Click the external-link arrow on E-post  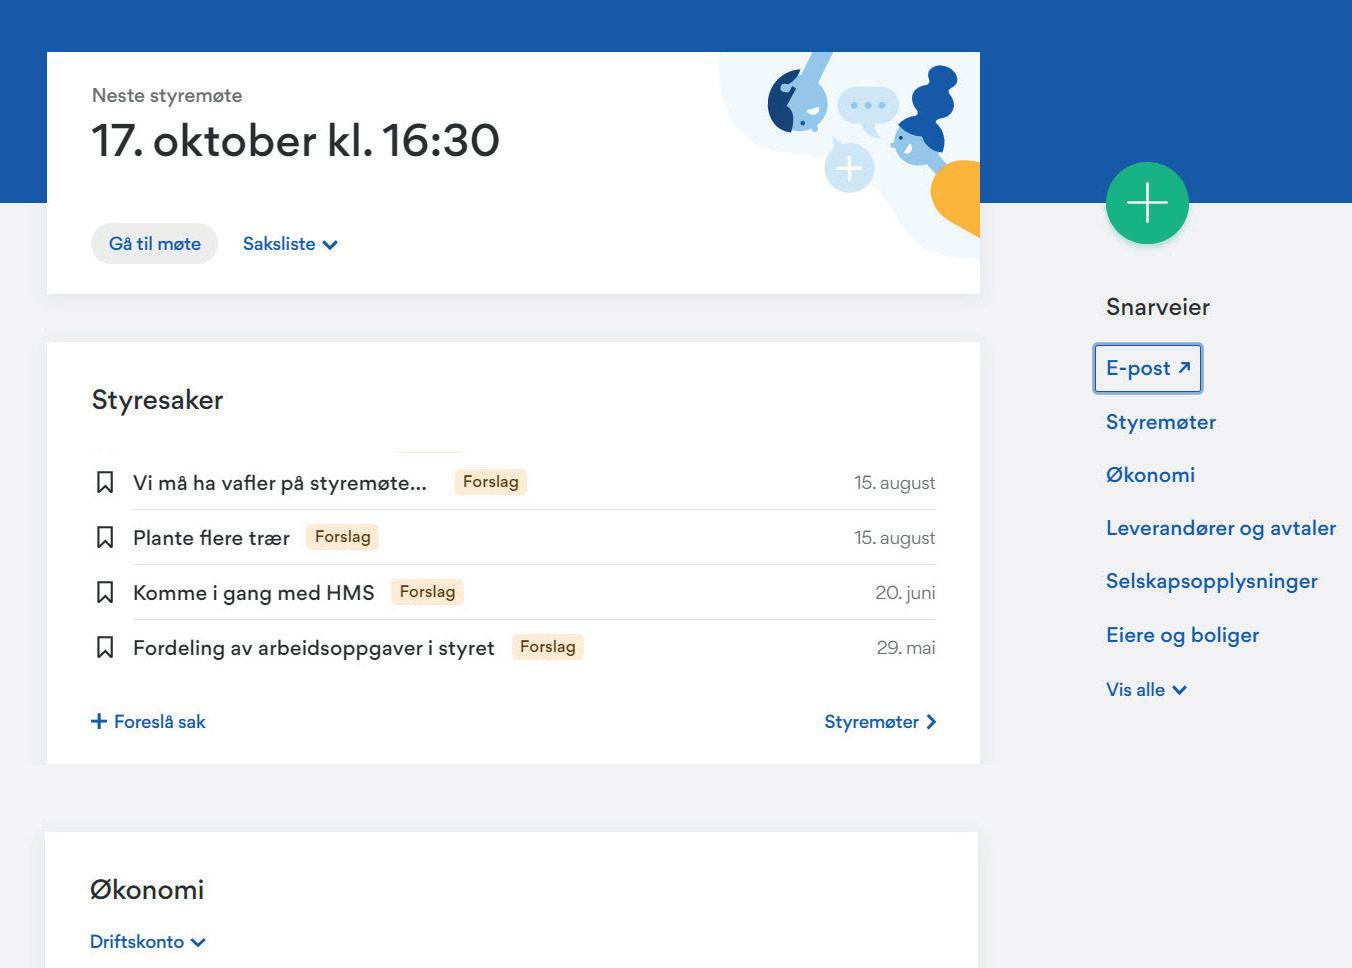1184,367
